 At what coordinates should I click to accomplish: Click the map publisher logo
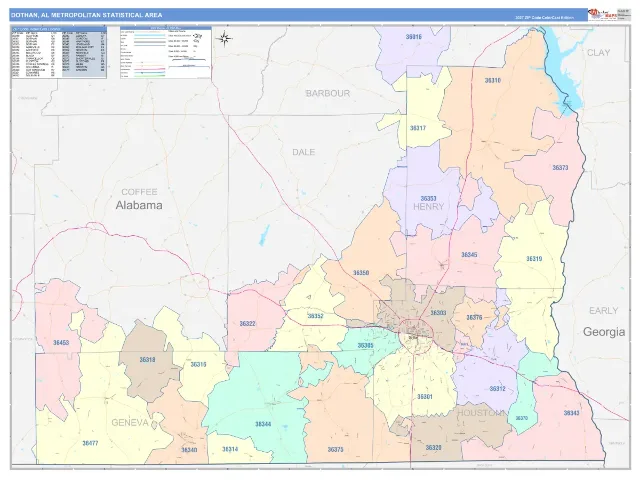(602, 14)
